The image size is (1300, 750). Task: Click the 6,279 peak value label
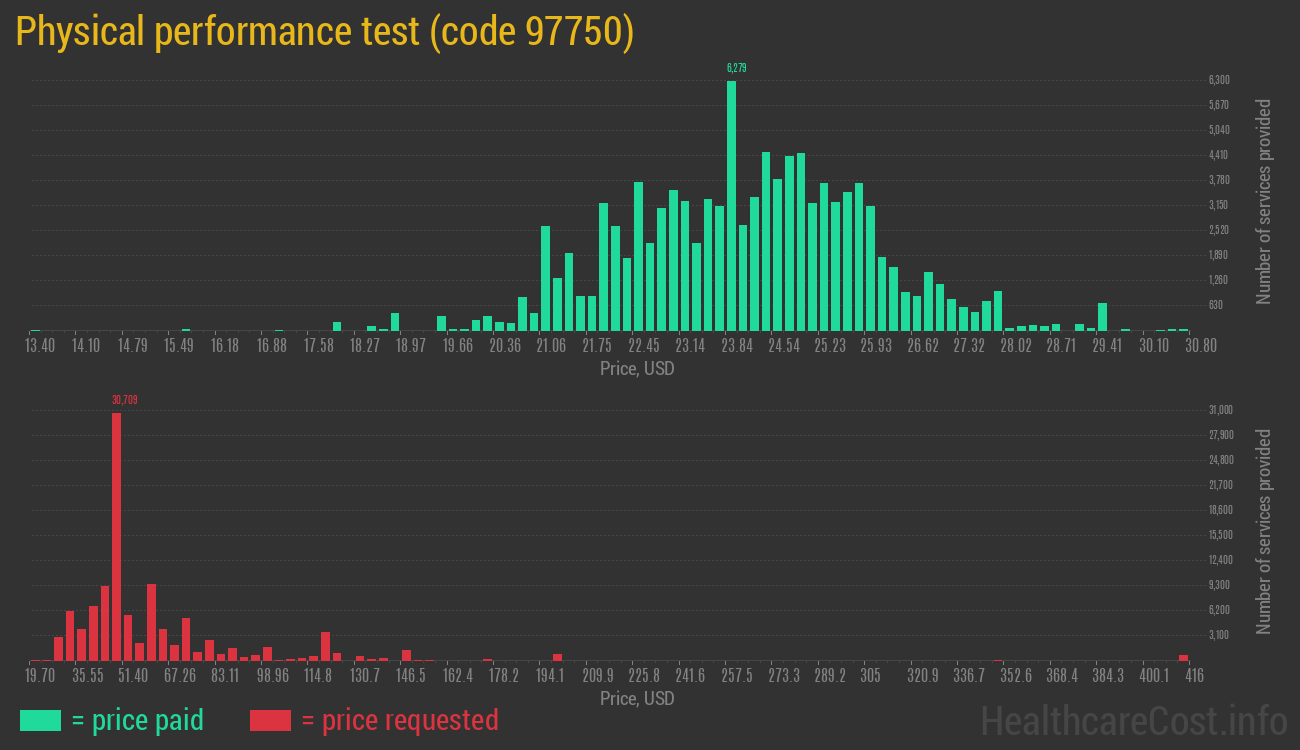(737, 68)
